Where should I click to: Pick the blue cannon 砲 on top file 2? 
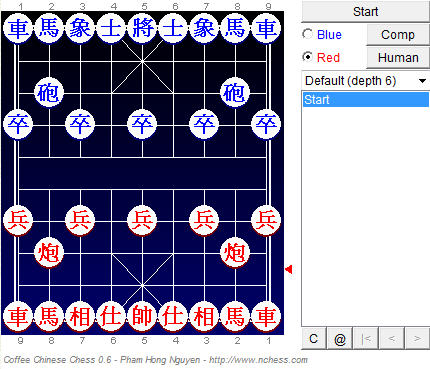[49, 92]
